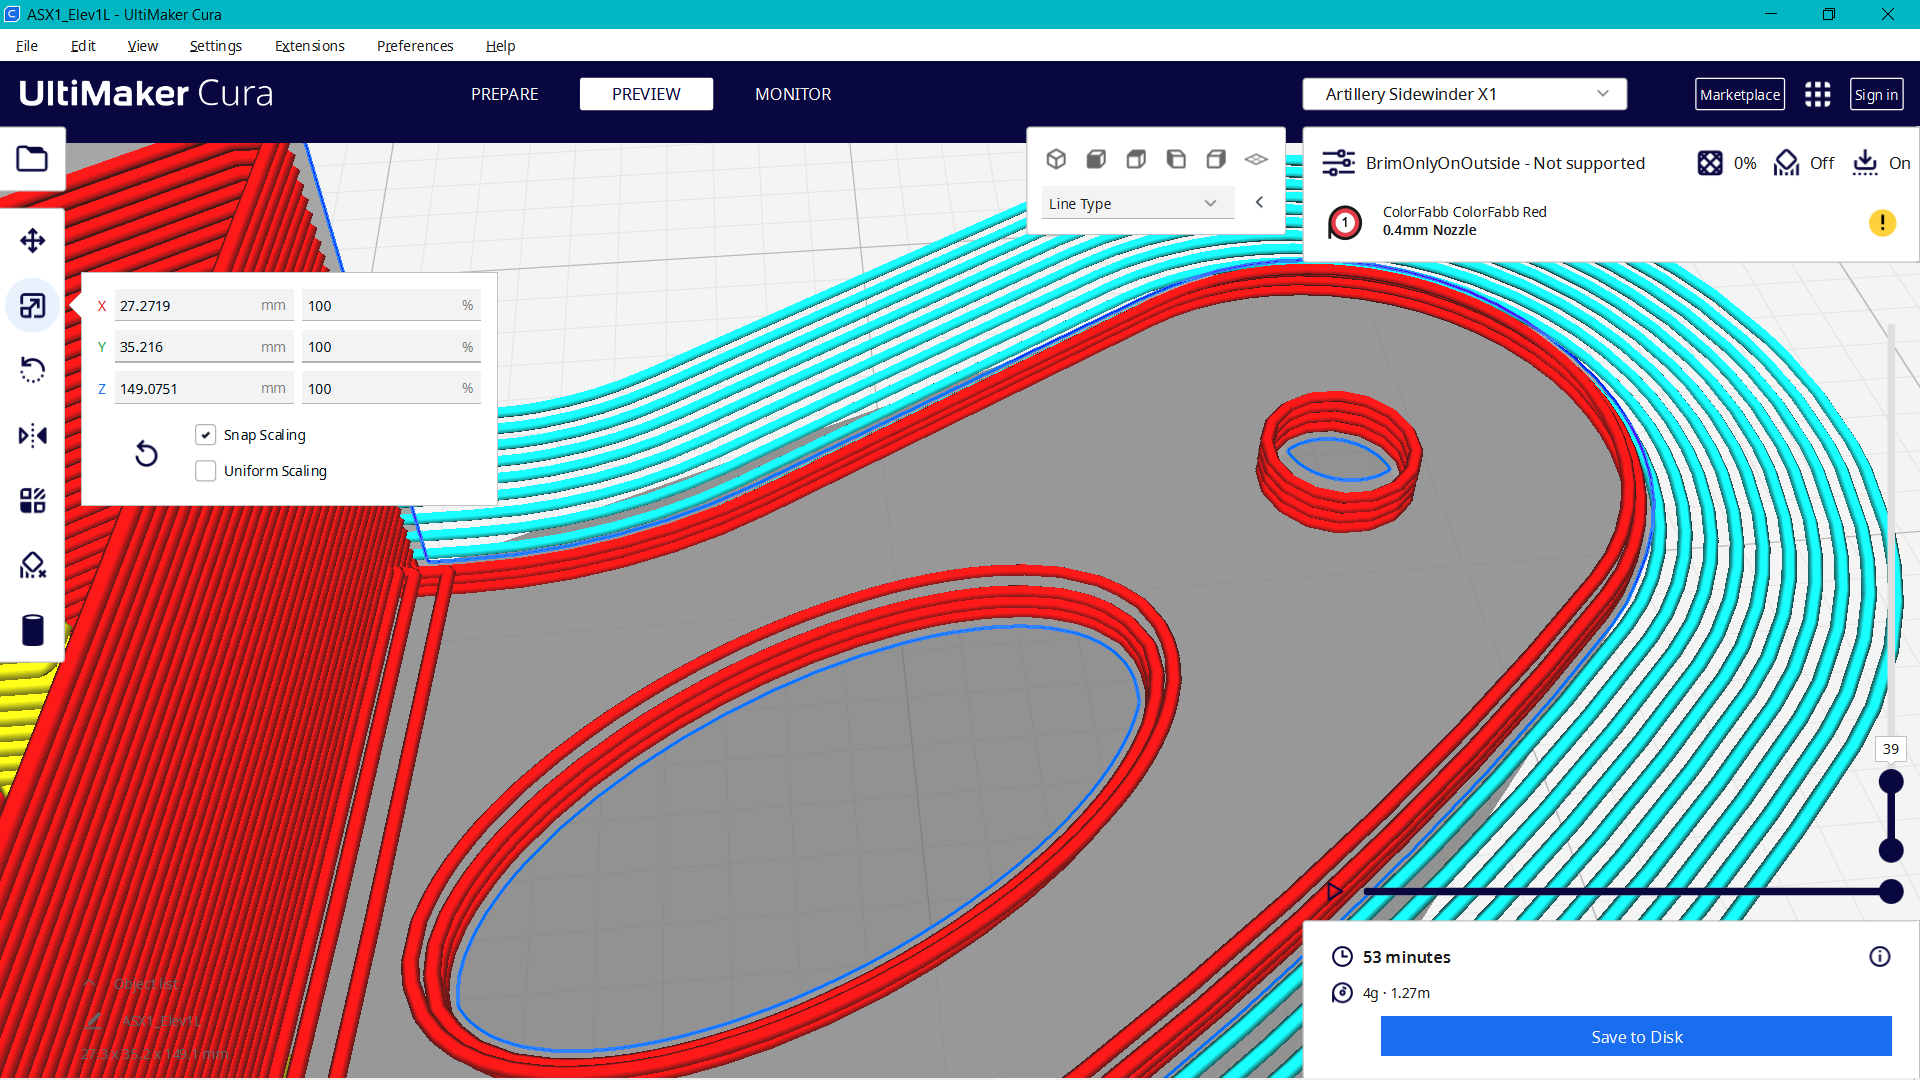Click the isometric camera view icon
Image resolution: width=1920 pixels, height=1080 pixels.
[1057, 159]
